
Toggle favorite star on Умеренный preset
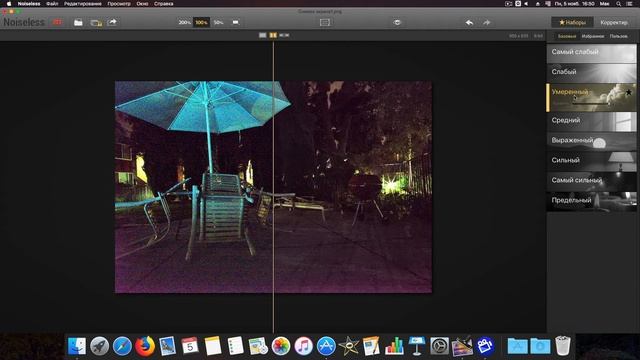[x=629, y=93]
